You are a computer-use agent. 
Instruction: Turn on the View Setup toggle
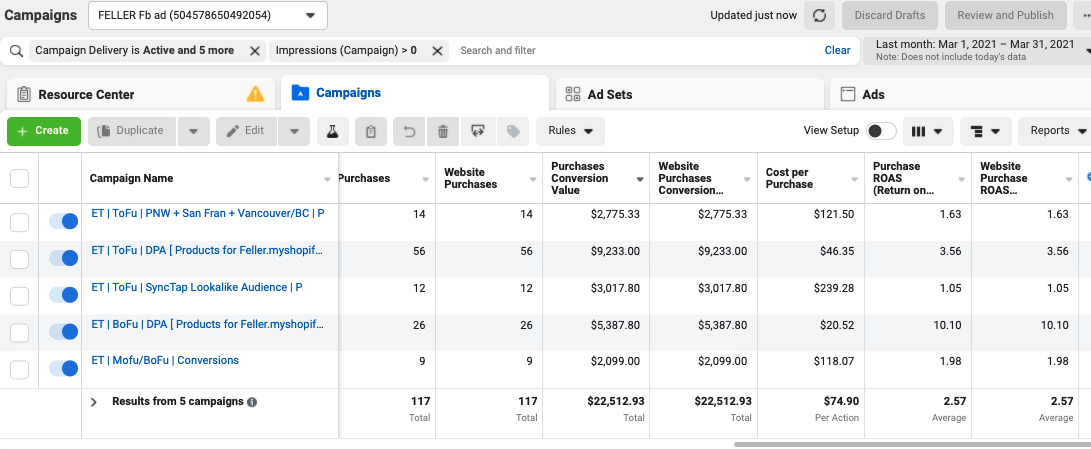click(880, 131)
